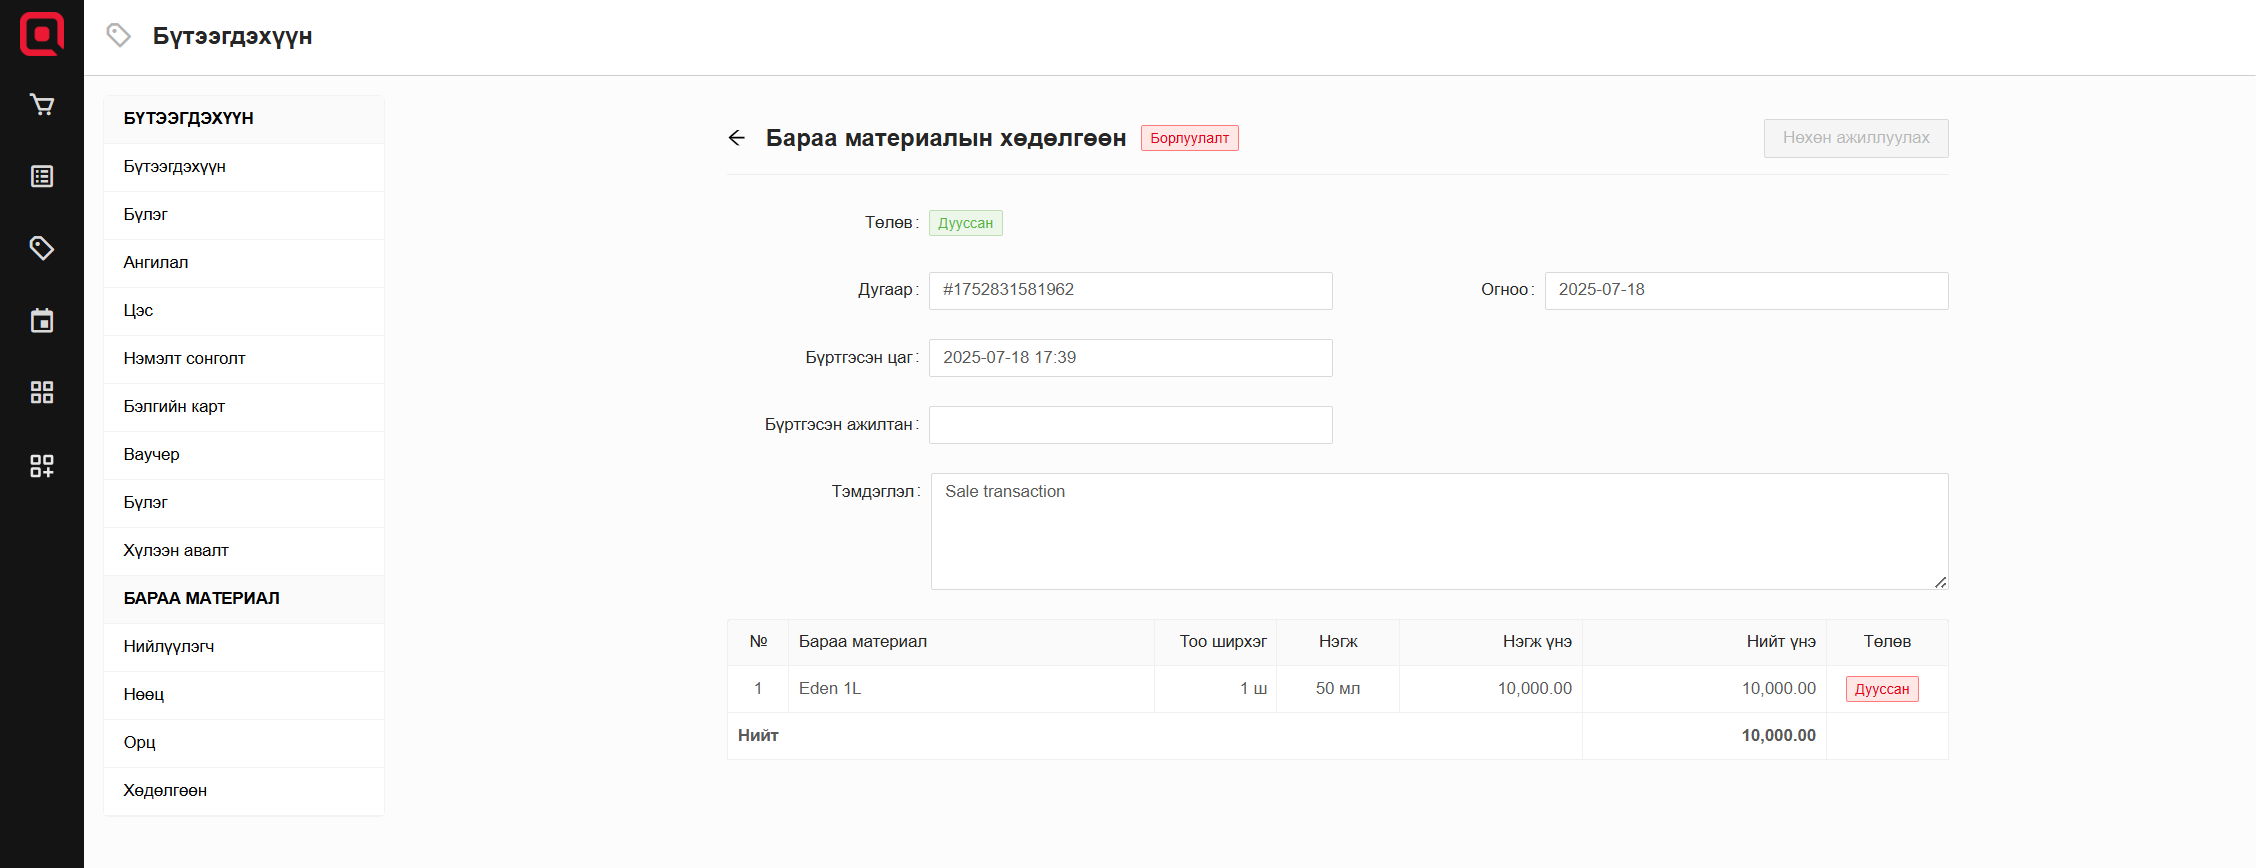Click the add-widget grid plus icon
The height and width of the screenshot is (868, 2256).
[x=42, y=465]
